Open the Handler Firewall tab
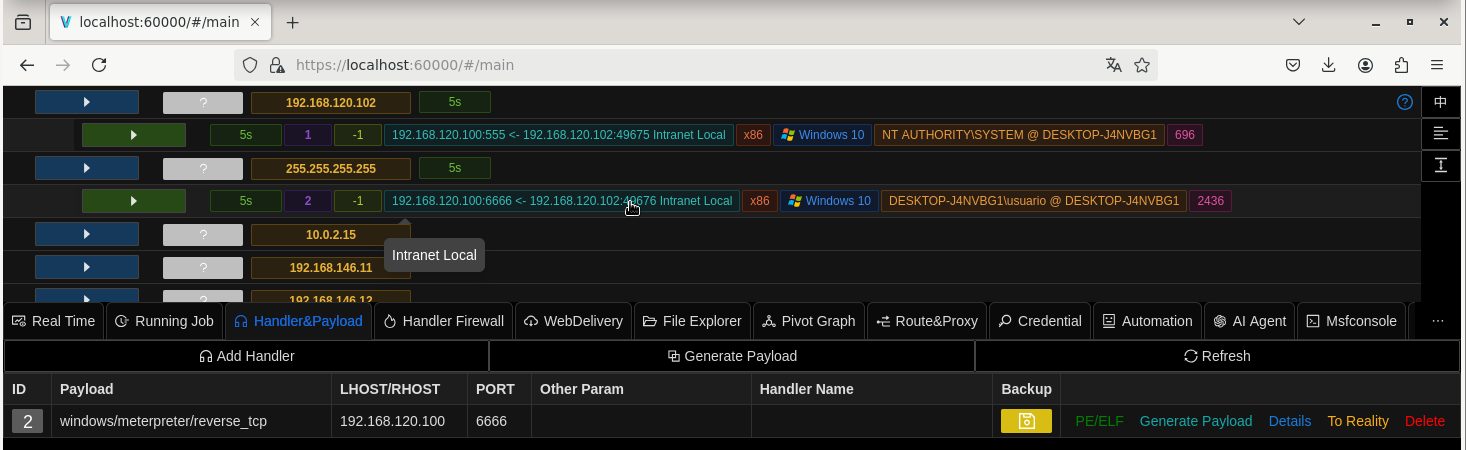1466x450 pixels. point(444,321)
